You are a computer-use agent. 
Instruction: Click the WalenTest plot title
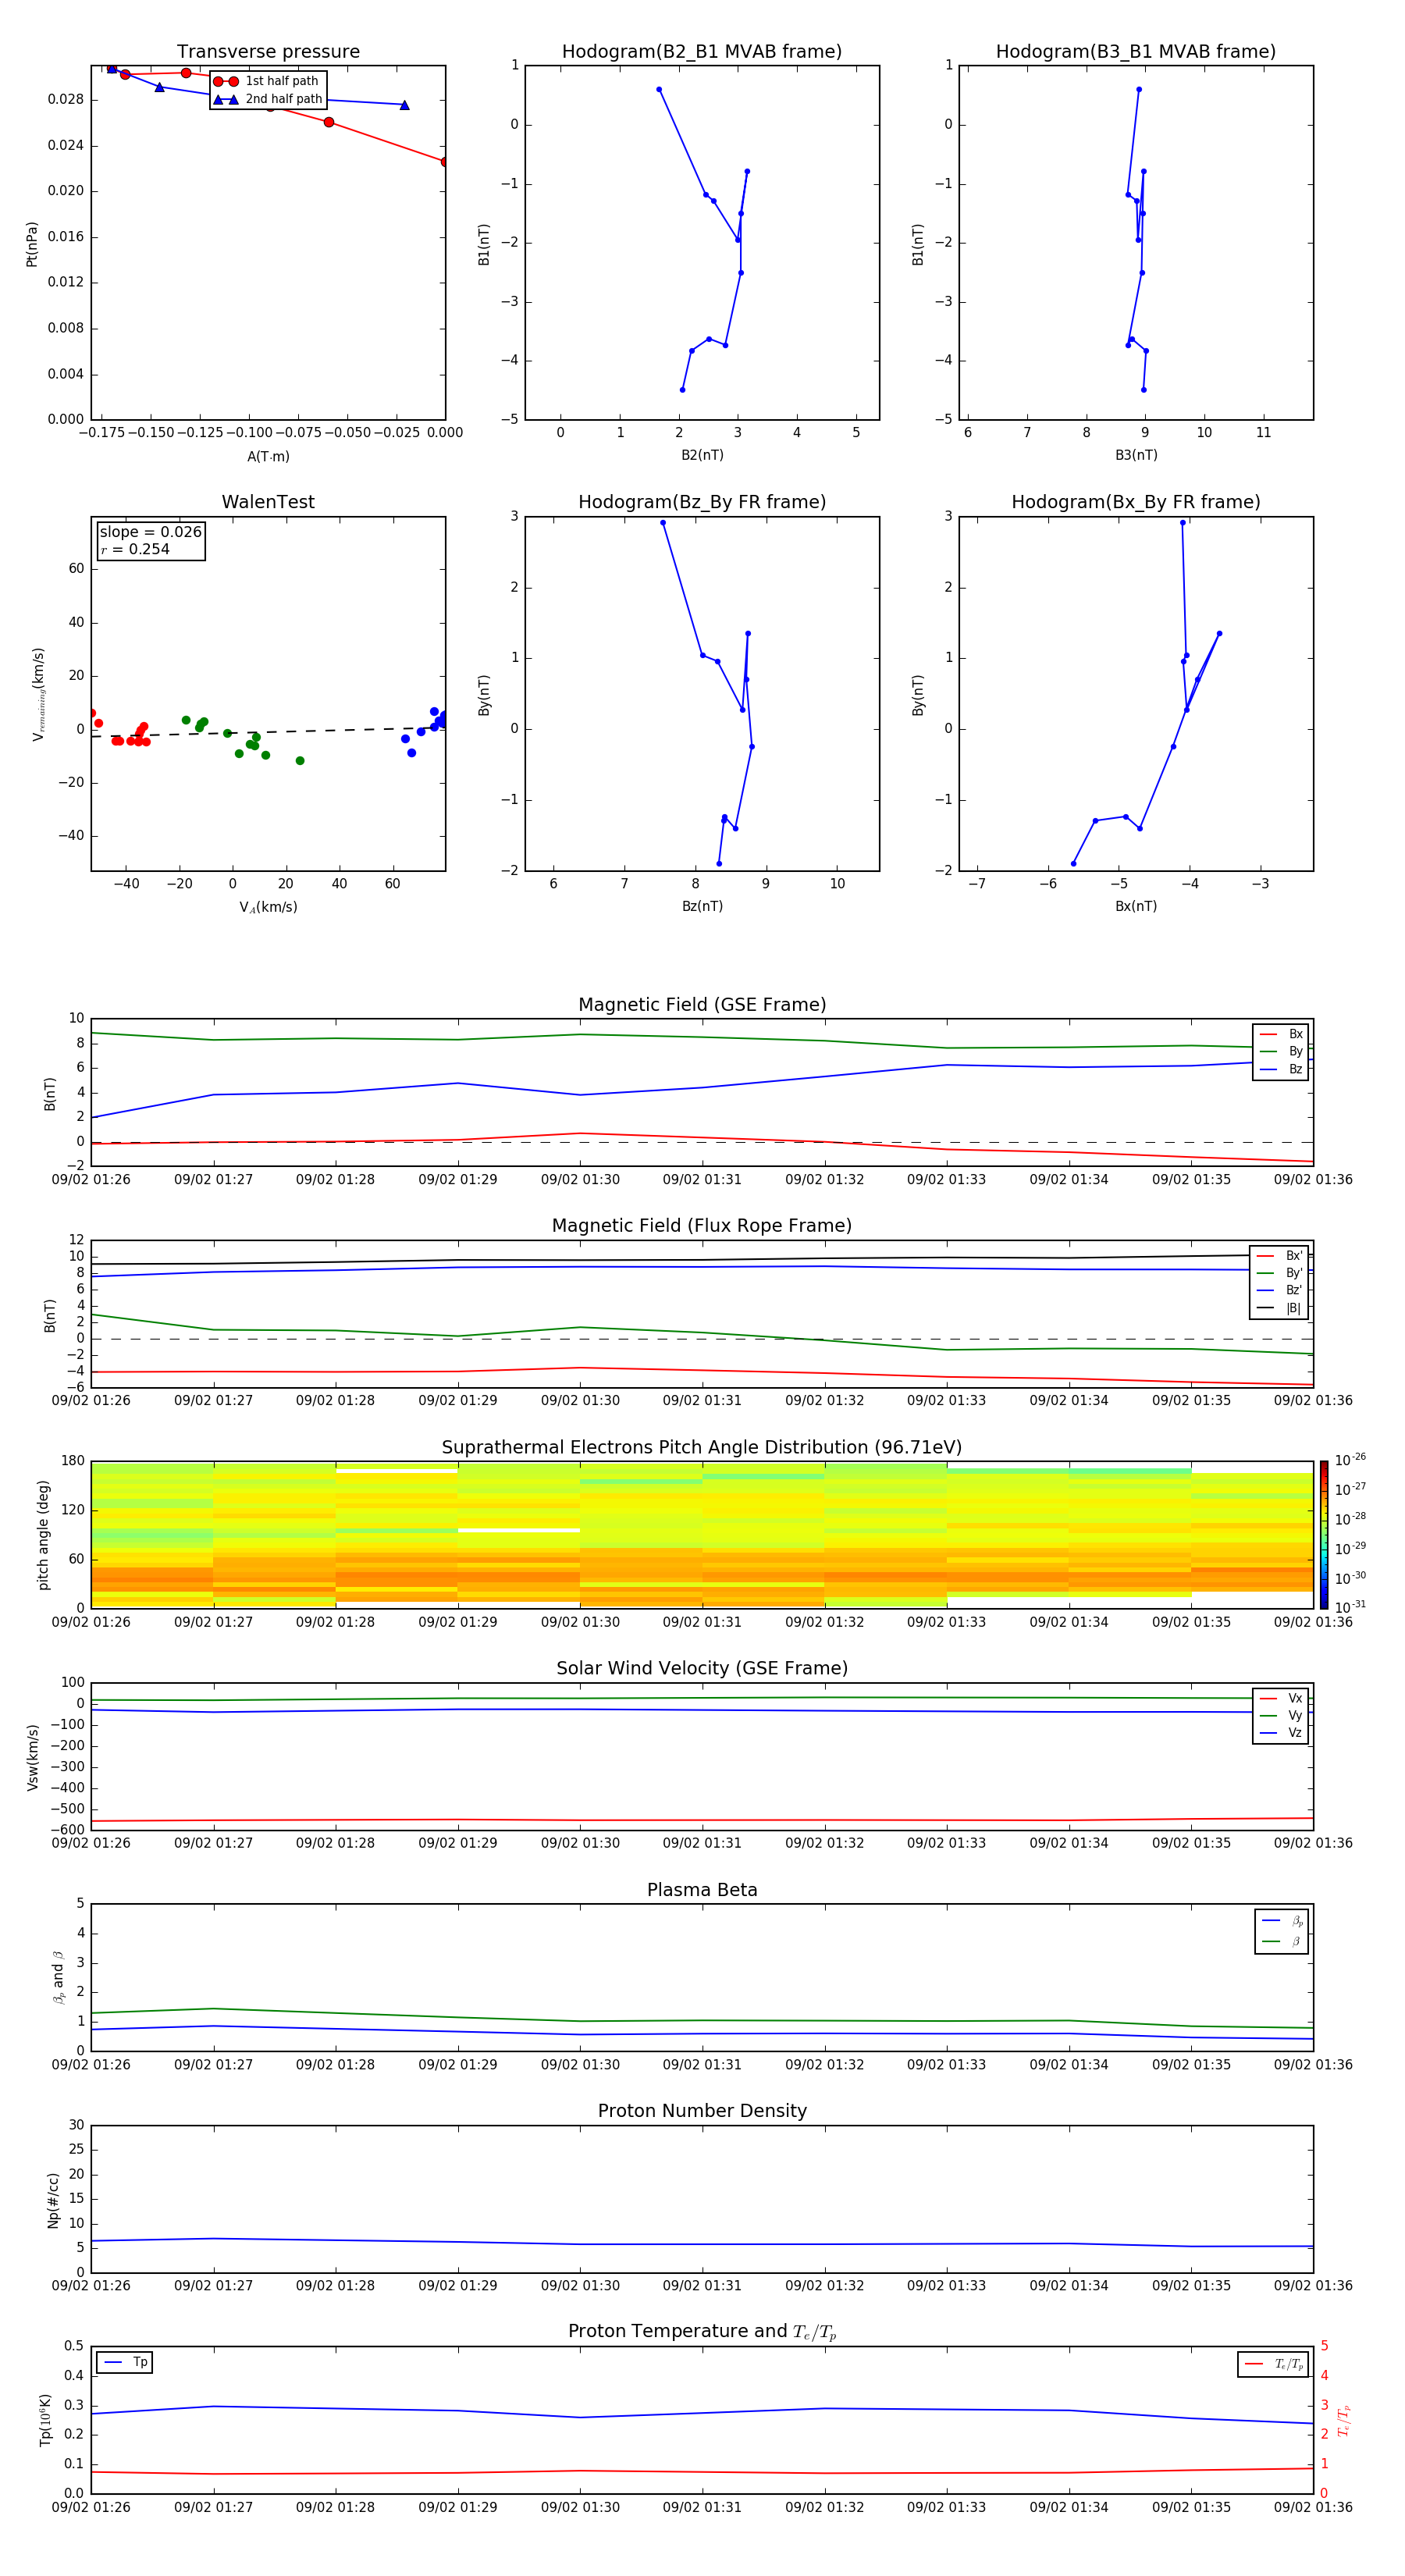pyautogui.click(x=268, y=502)
